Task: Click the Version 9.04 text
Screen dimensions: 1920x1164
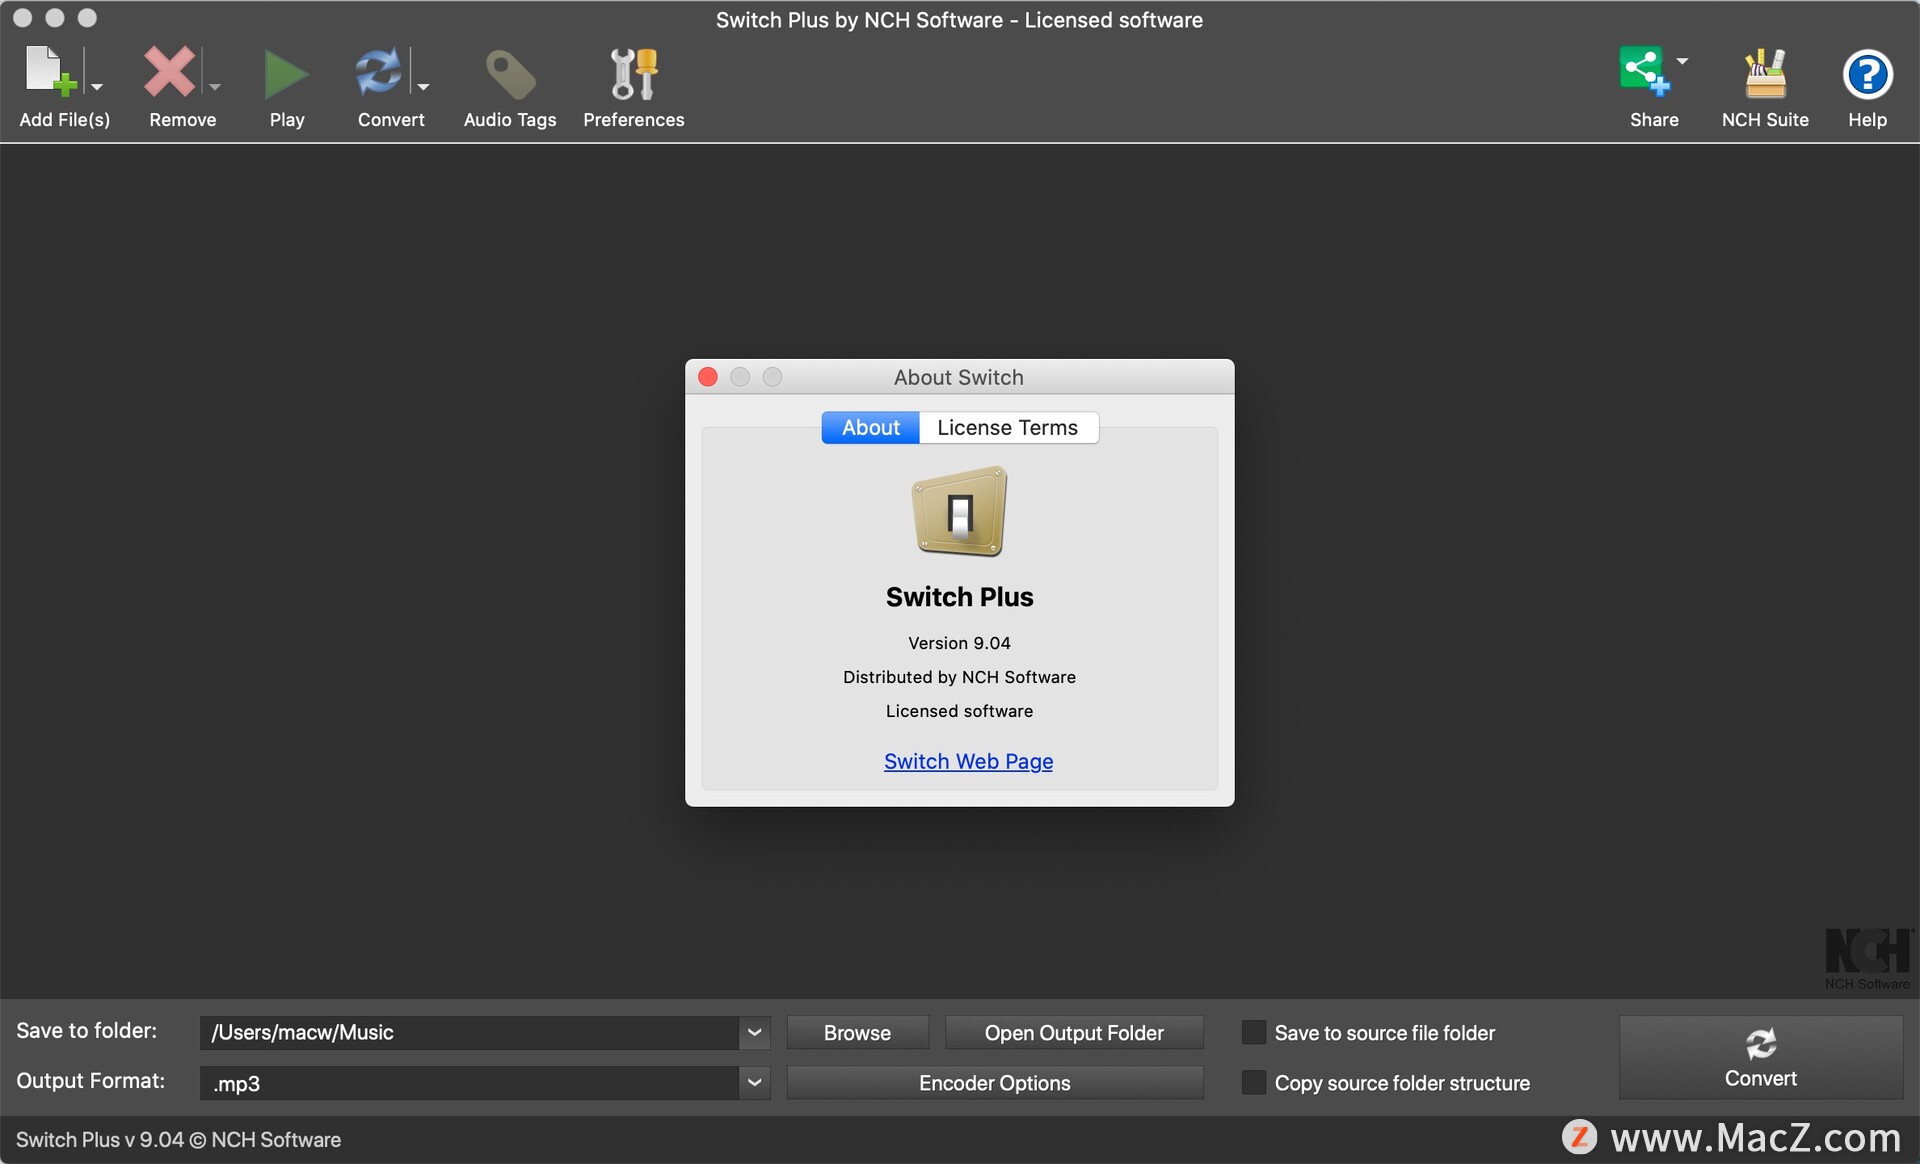Action: (959, 643)
